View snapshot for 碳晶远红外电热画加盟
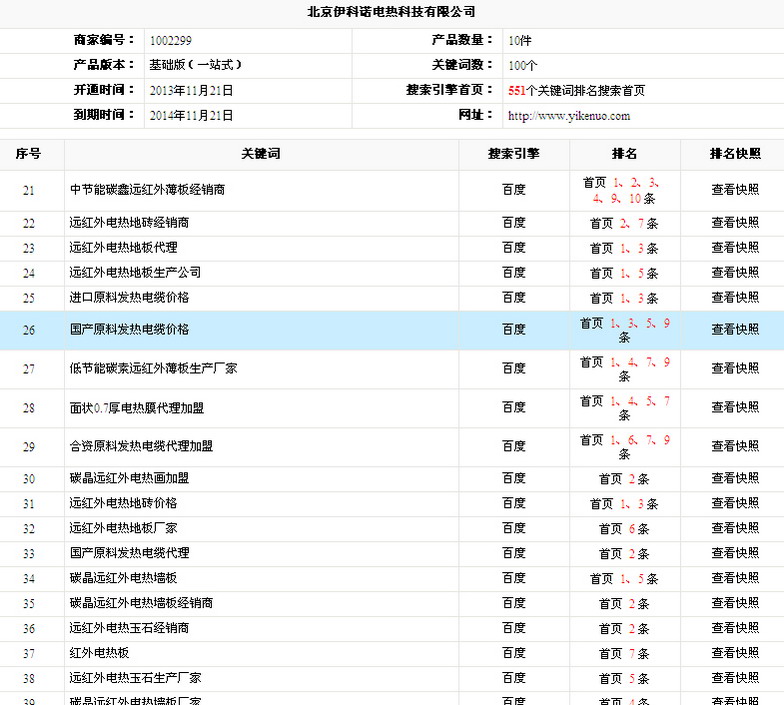Viewport: 784px width, 705px height. pyautogui.click(x=735, y=478)
